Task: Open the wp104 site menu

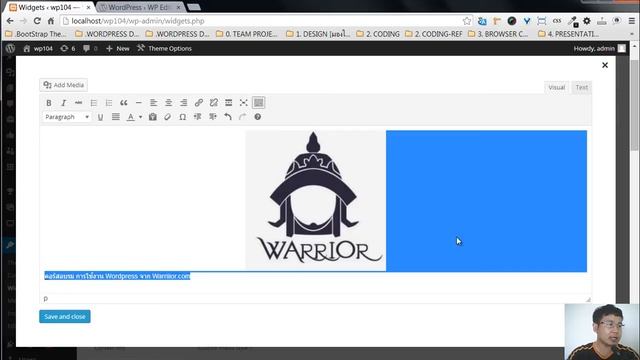Action: click(38, 48)
